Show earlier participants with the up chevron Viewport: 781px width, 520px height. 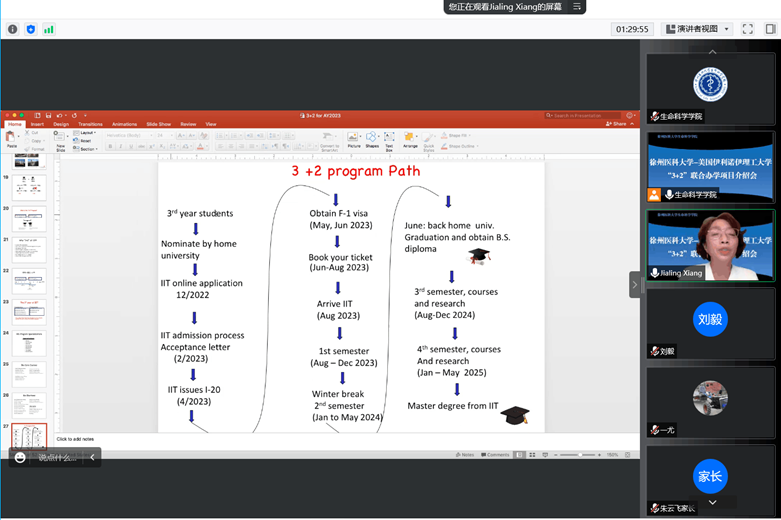point(712,52)
